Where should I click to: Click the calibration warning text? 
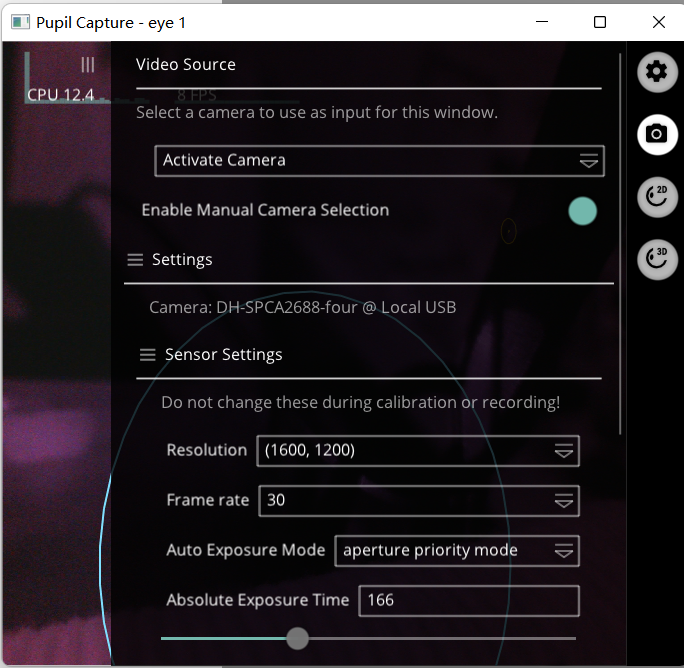360,402
